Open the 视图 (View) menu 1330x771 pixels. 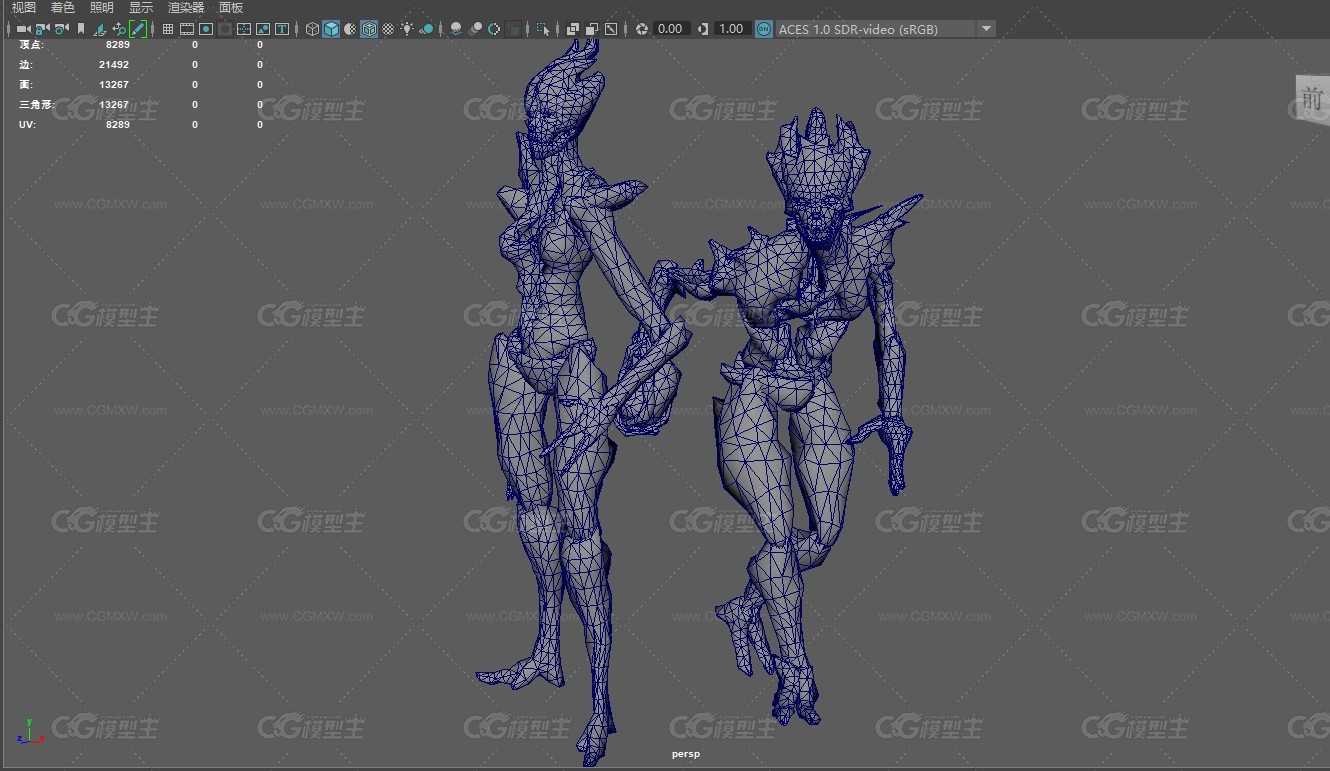(x=23, y=8)
